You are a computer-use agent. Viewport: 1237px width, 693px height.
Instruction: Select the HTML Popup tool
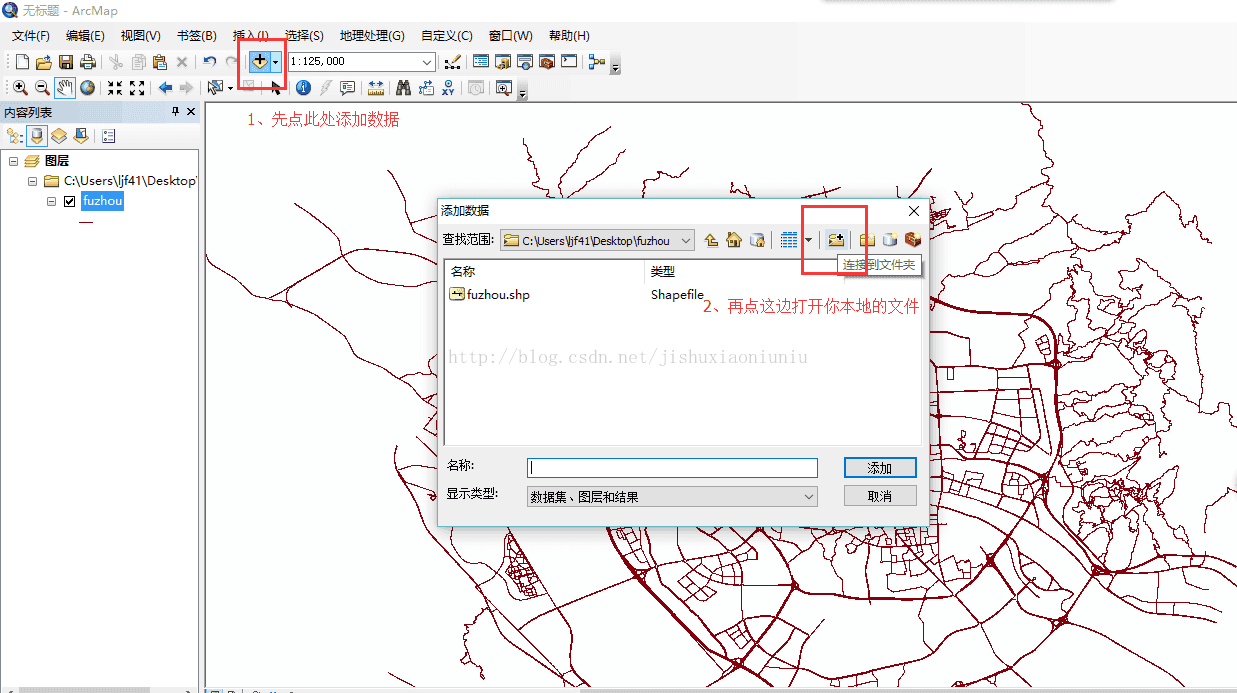point(347,88)
